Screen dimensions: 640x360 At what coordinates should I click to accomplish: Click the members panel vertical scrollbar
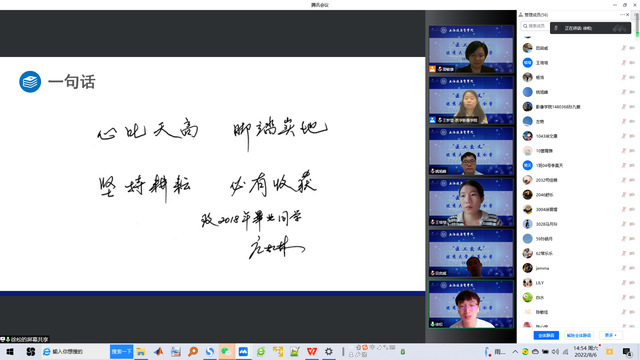638,24
